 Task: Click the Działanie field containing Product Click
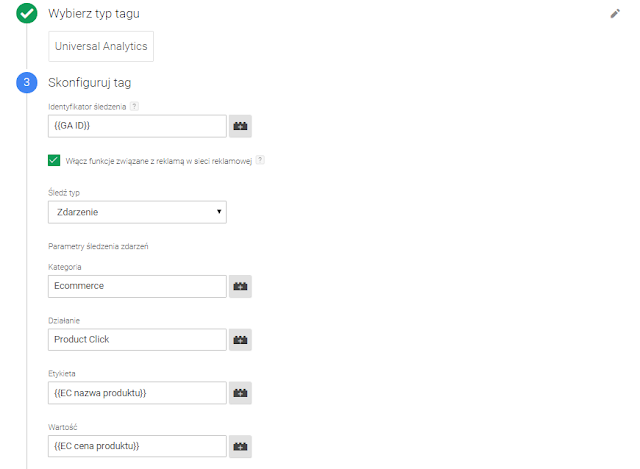click(x=137, y=339)
